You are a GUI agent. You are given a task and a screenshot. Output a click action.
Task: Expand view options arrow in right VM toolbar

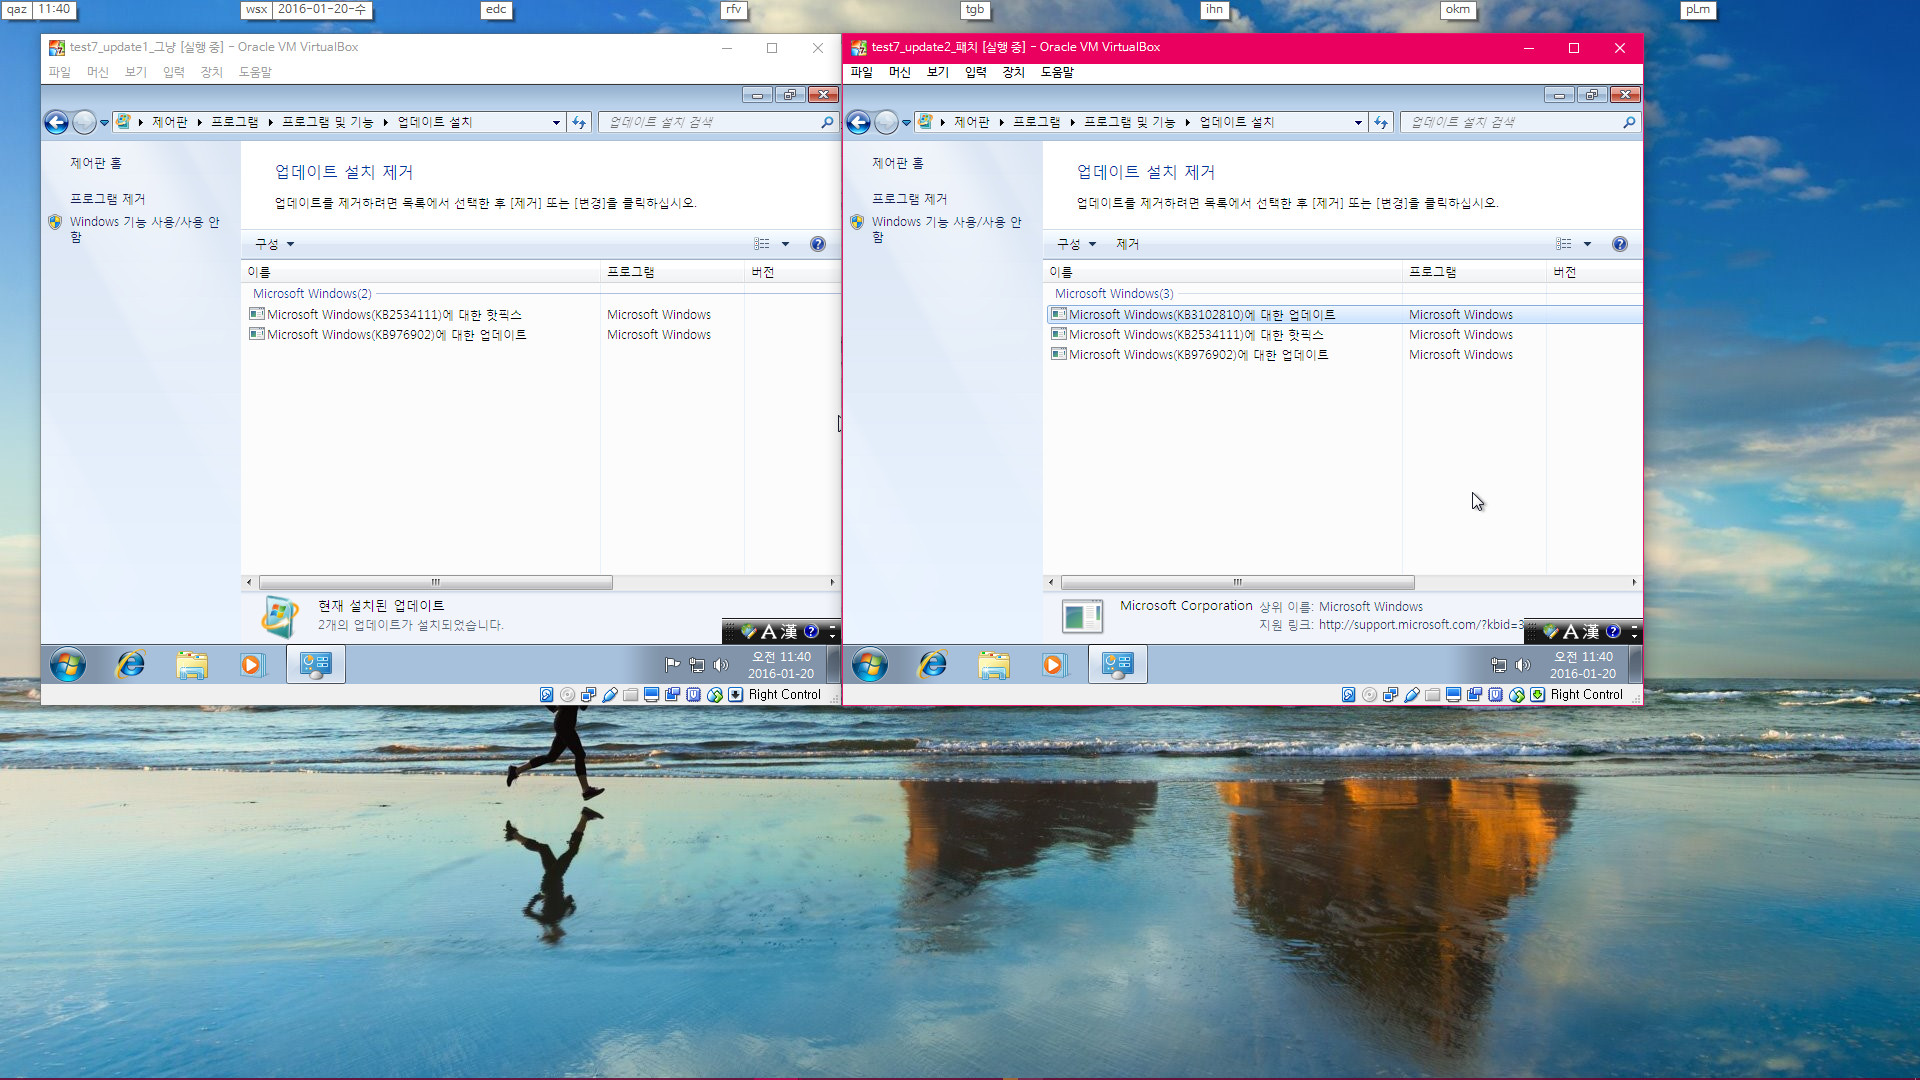1587,244
